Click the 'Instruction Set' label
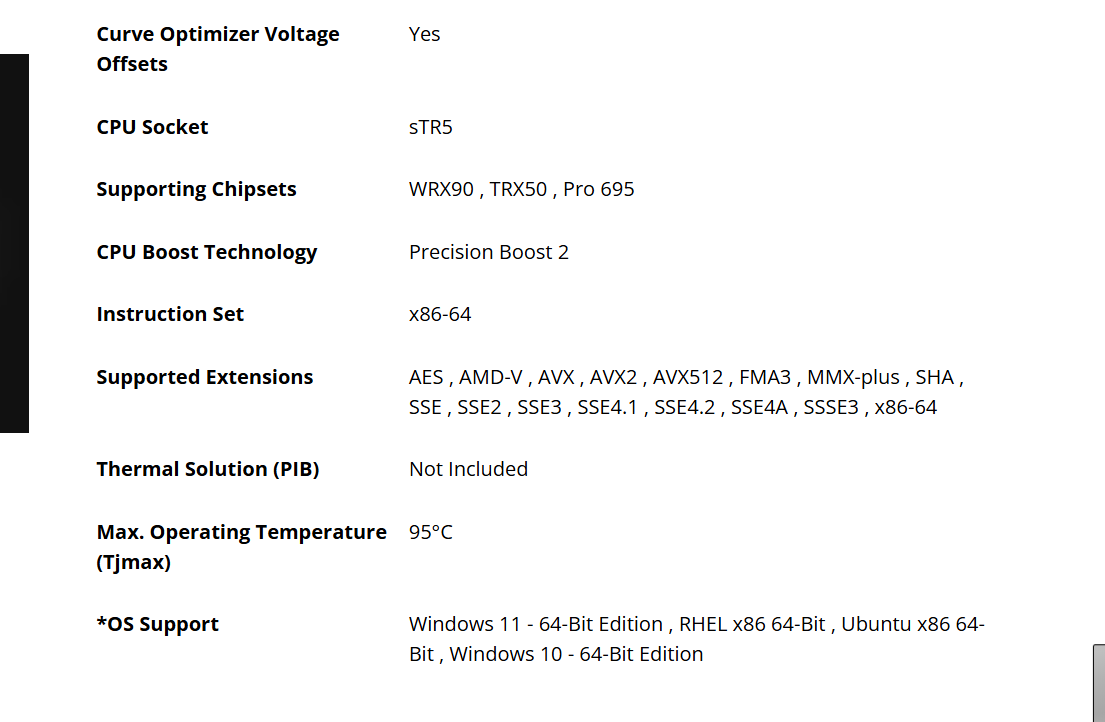1105x722 pixels. pyautogui.click(x=170, y=314)
